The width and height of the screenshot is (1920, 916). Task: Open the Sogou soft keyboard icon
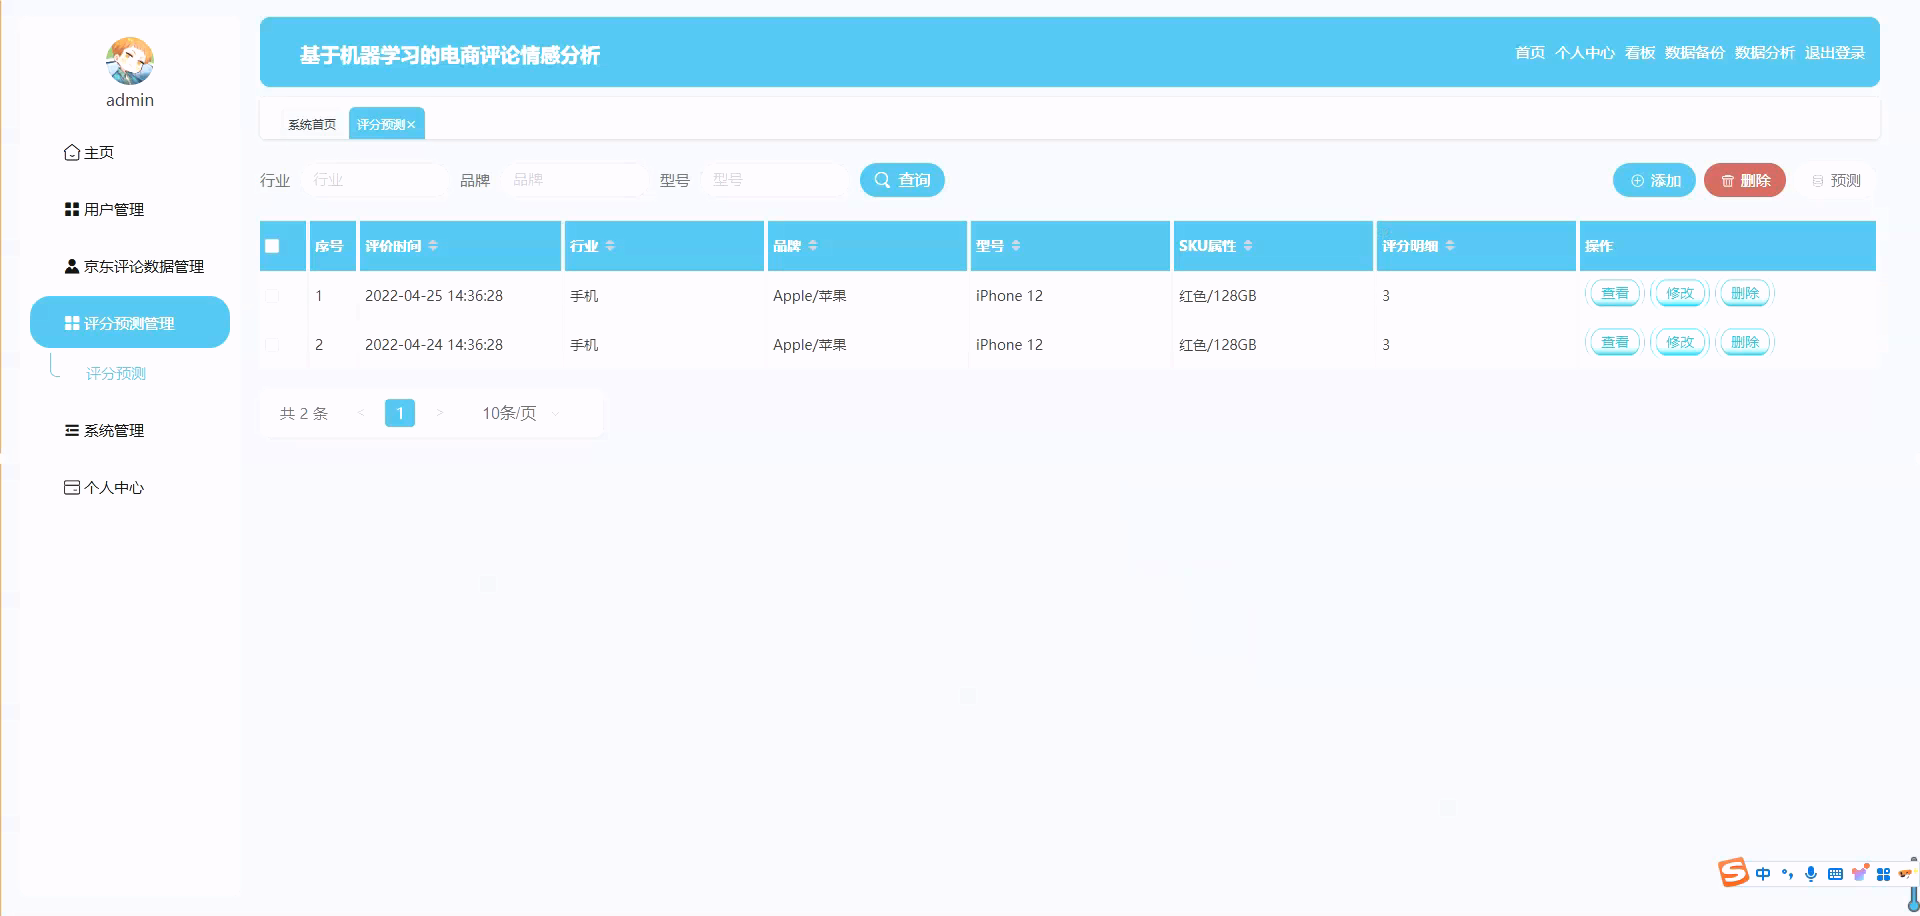click(x=1835, y=874)
